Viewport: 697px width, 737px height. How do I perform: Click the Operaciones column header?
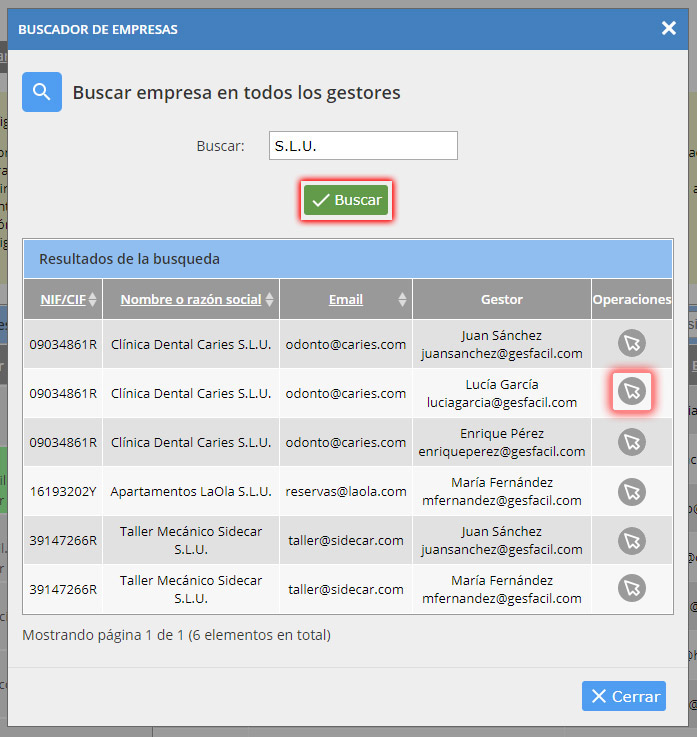tap(631, 299)
